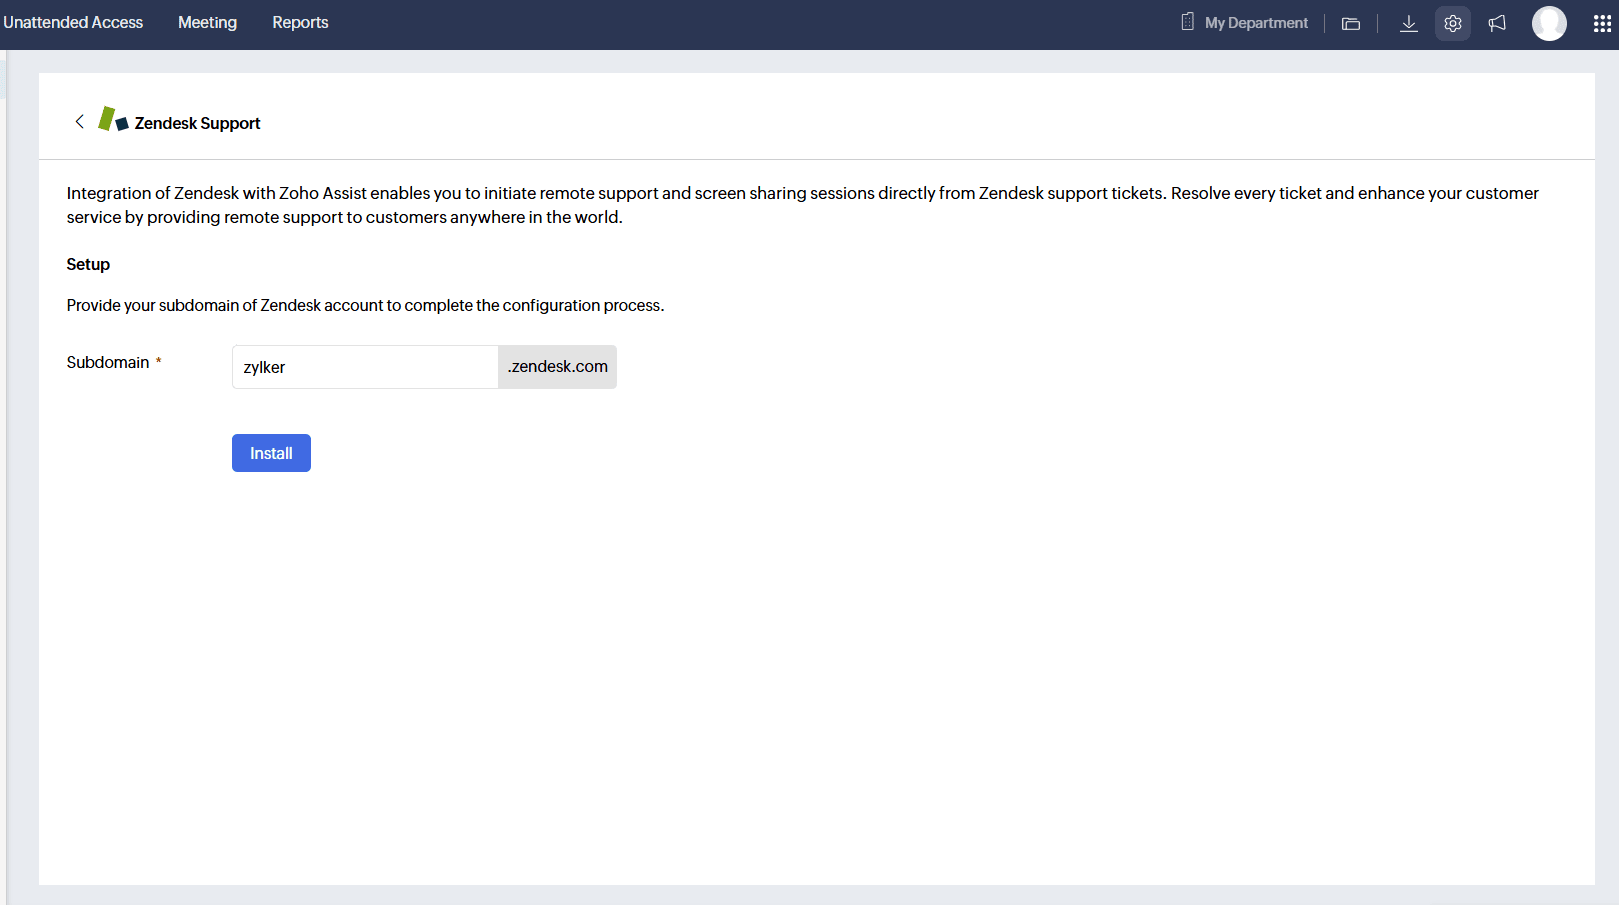Open the My Department selector
This screenshot has height=905, width=1619.
[x=1255, y=23]
